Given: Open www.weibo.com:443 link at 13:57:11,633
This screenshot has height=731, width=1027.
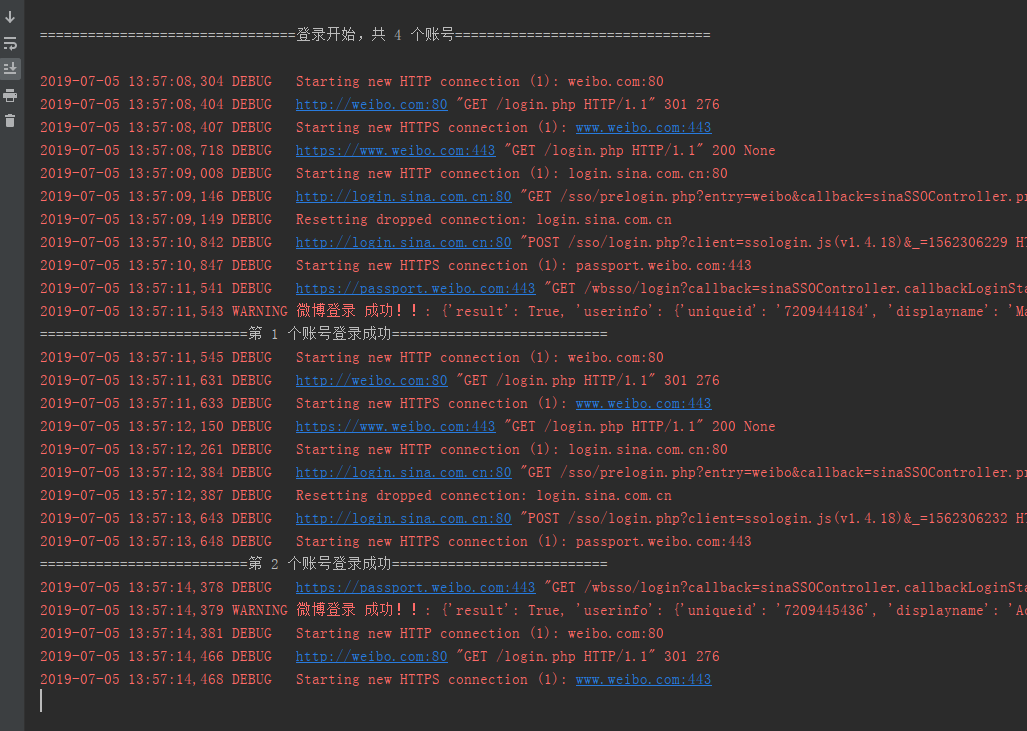Looking at the screenshot, I should pos(643,403).
